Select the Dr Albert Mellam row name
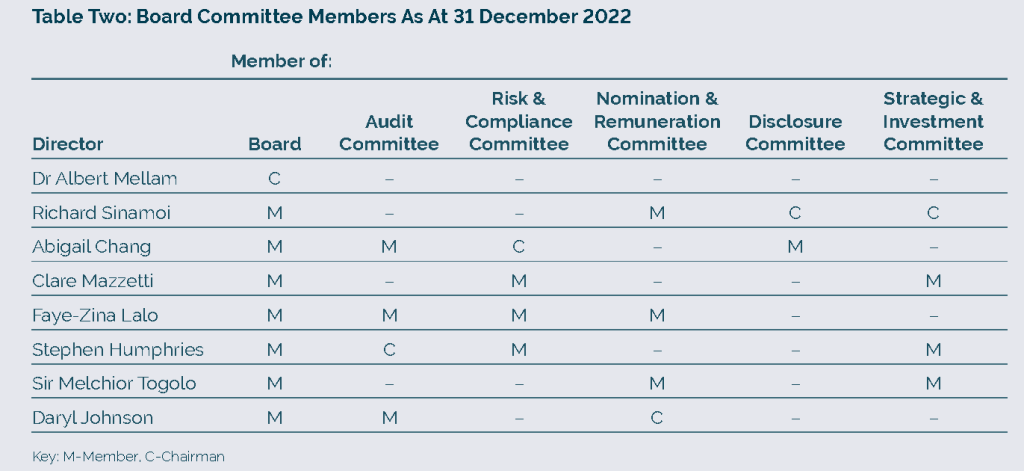Viewport: 1024px width, 471px height. click(x=104, y=178)
